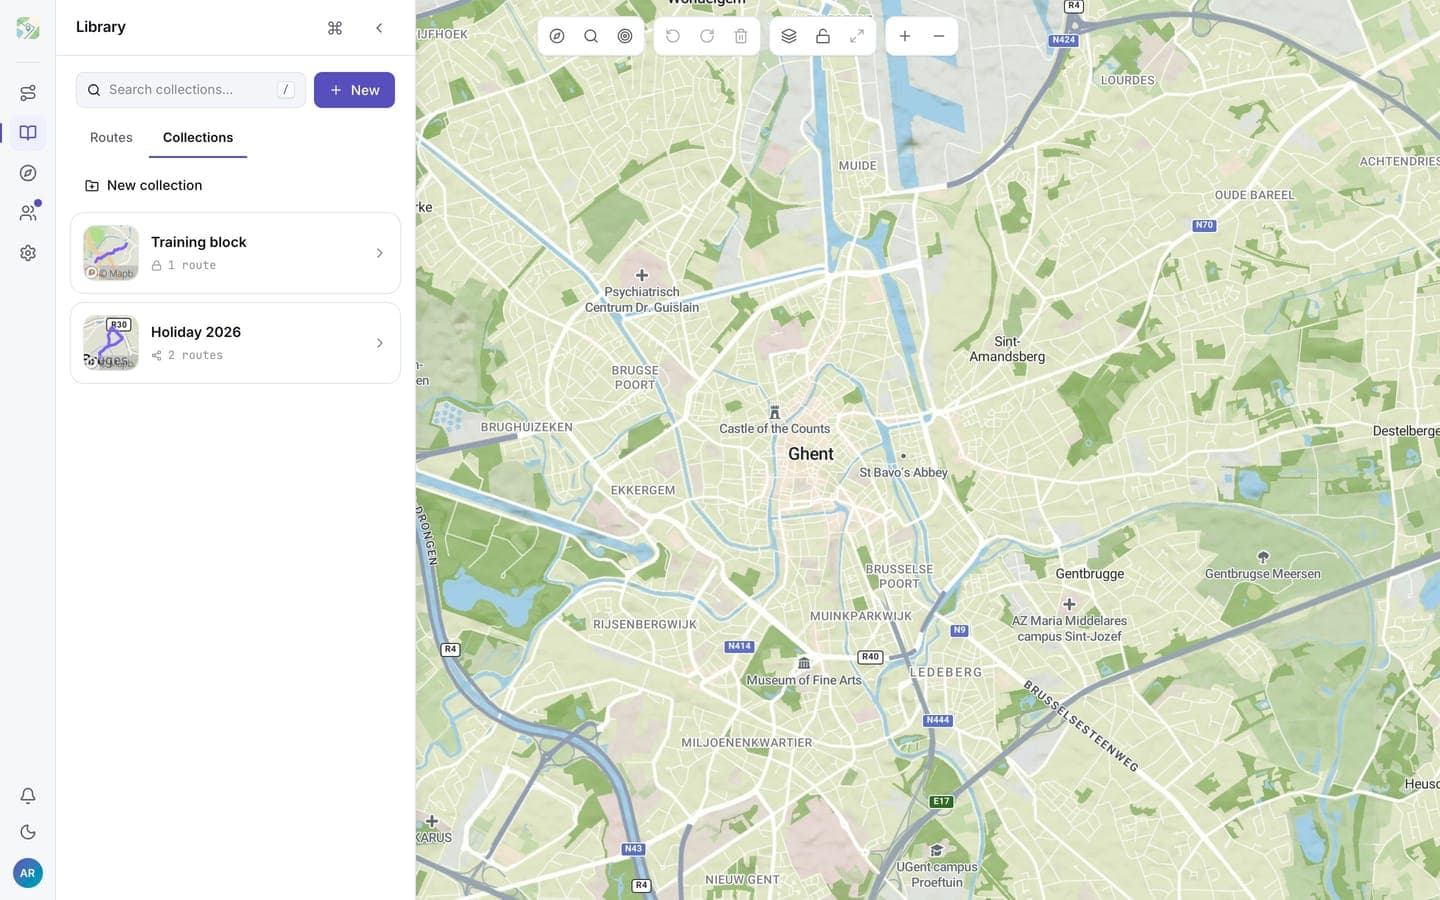
Task: Toggle dark mode moon icon
Action: coord(28,832)
